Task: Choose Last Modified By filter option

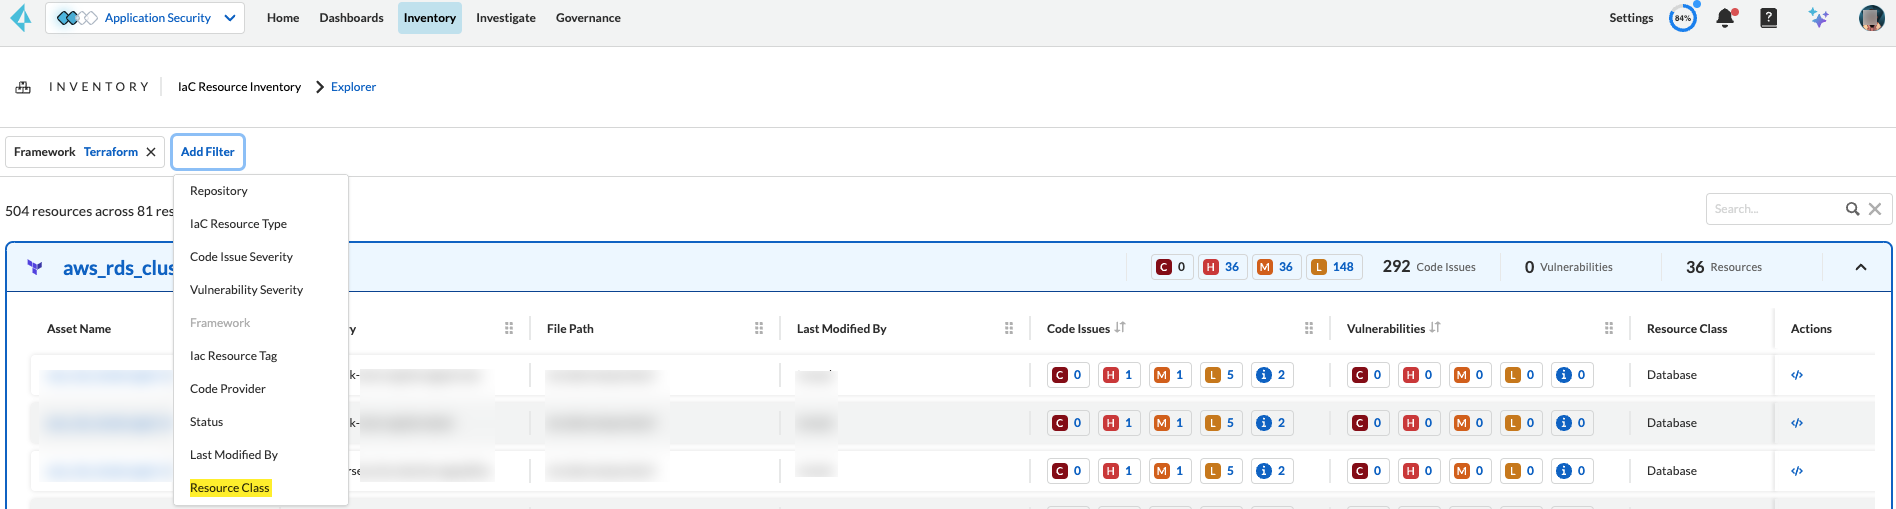Action: click(261, 455)
